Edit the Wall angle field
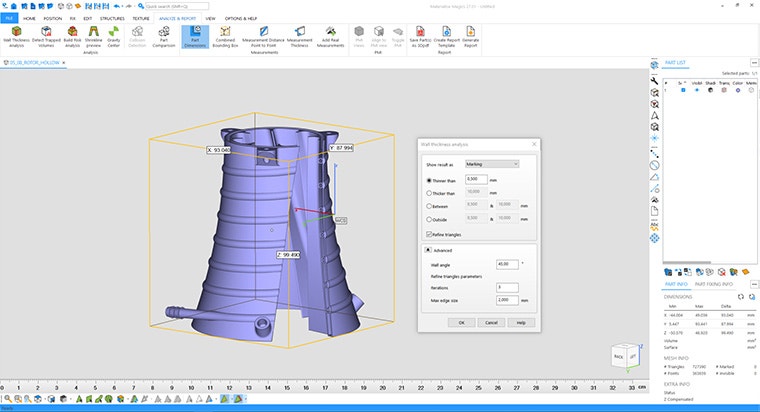760x412 pixels. tap(507, 264)
